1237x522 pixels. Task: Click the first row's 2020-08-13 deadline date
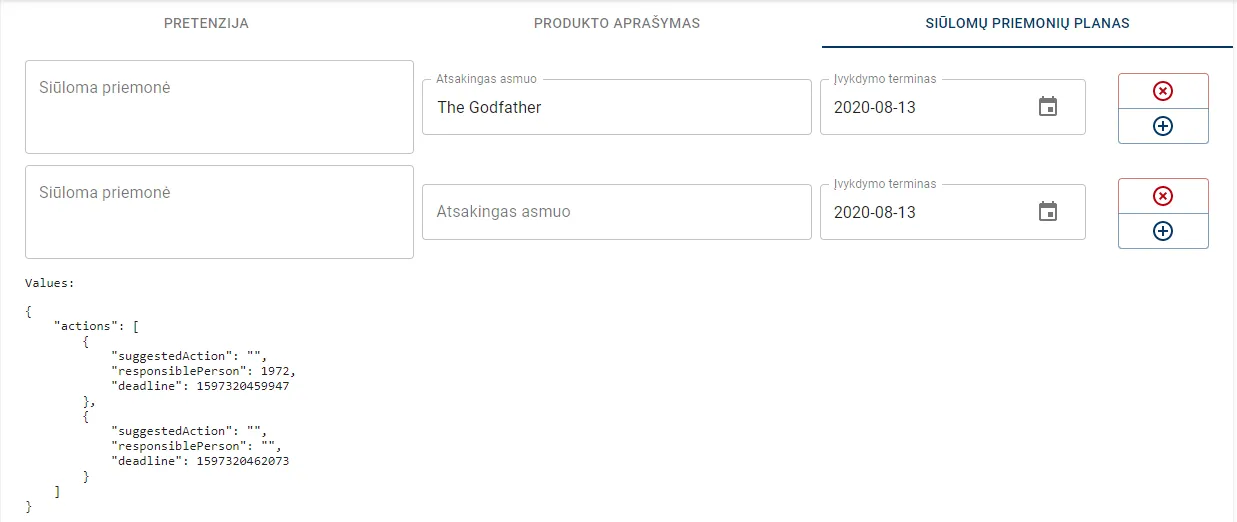pos(875,107)
